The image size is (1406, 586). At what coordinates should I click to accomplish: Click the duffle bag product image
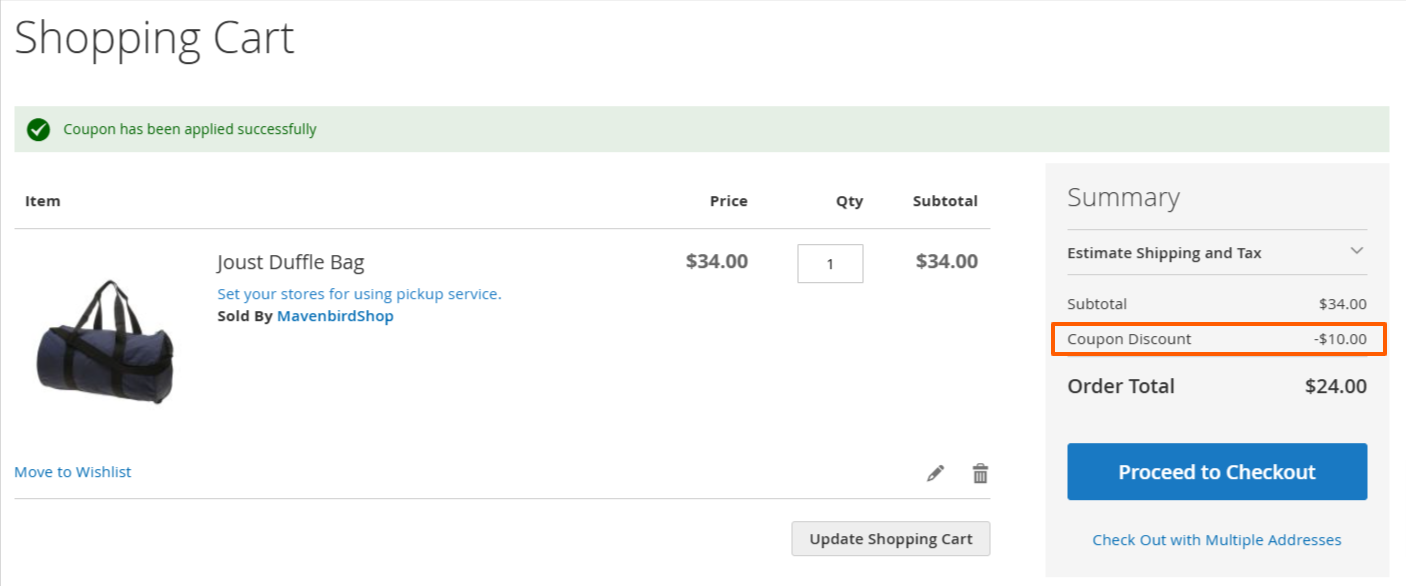(x=103, y=342)
